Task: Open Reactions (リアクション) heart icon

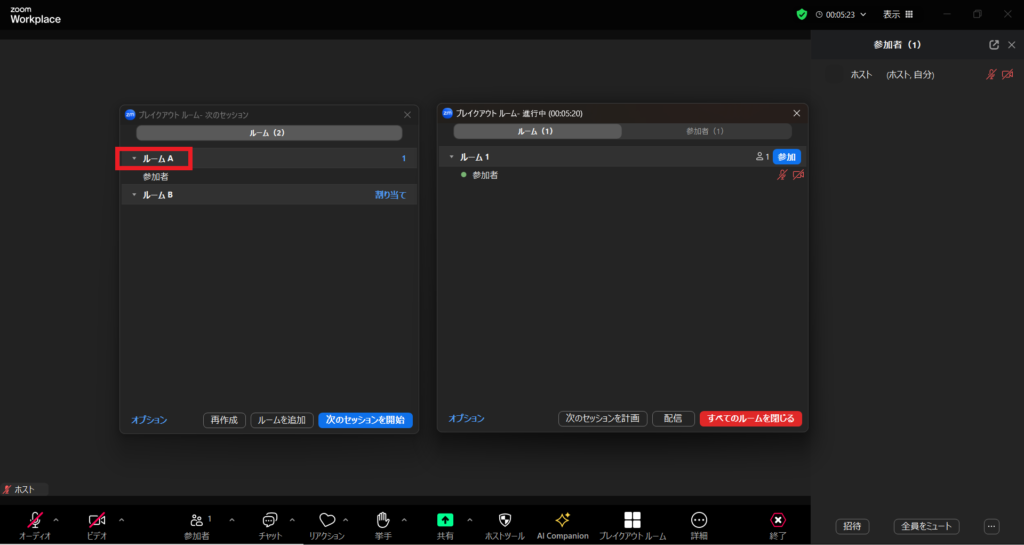Action: (x=326, y=520)
